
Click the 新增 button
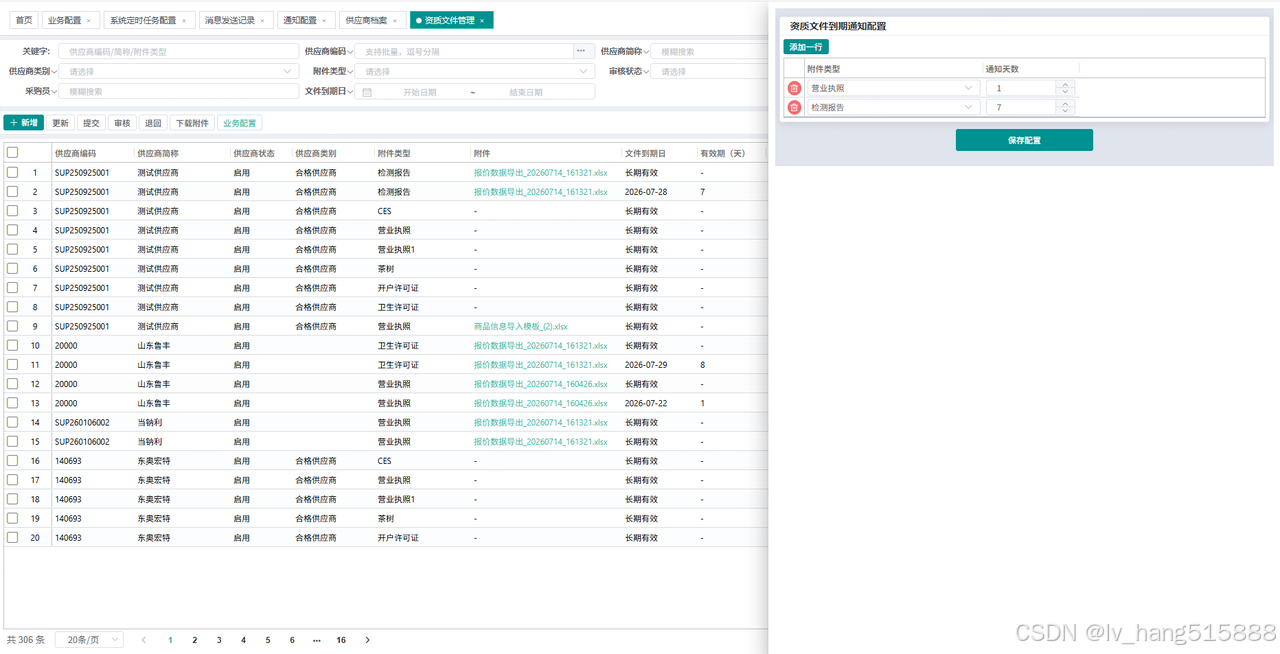[24, 123]
